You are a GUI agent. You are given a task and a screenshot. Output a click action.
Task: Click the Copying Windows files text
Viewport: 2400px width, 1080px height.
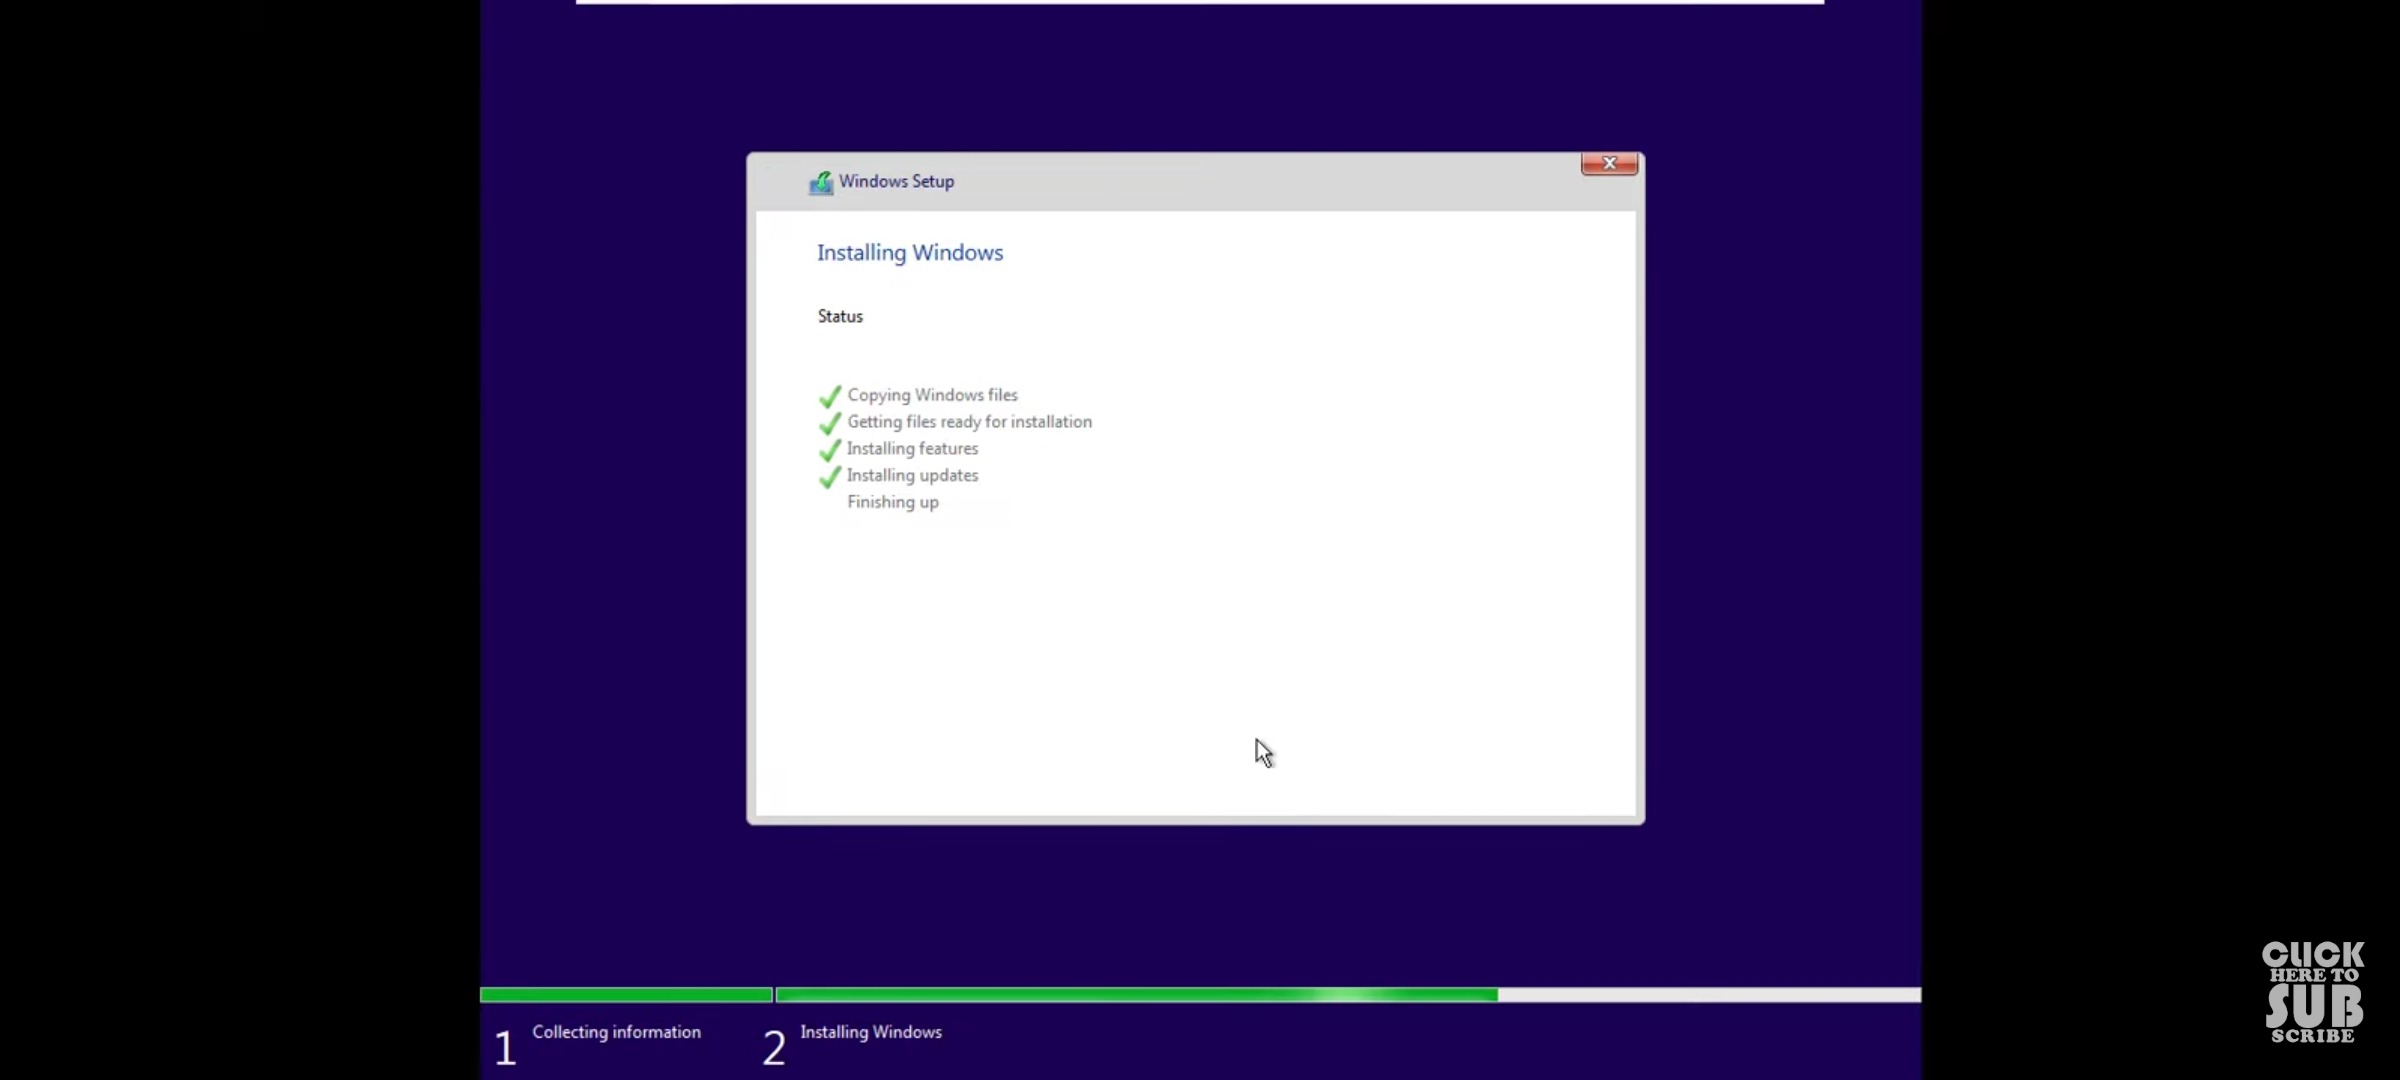[x=932, y=395]
